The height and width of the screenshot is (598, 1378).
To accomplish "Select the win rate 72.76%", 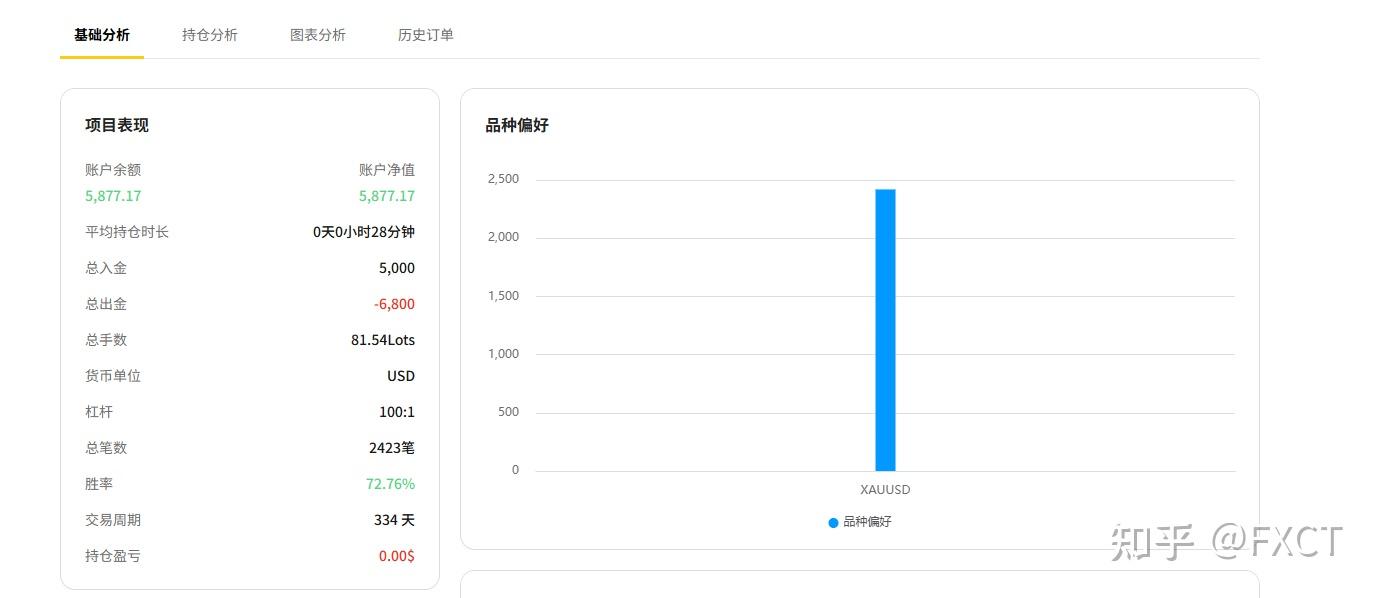I will pos(390,484).
